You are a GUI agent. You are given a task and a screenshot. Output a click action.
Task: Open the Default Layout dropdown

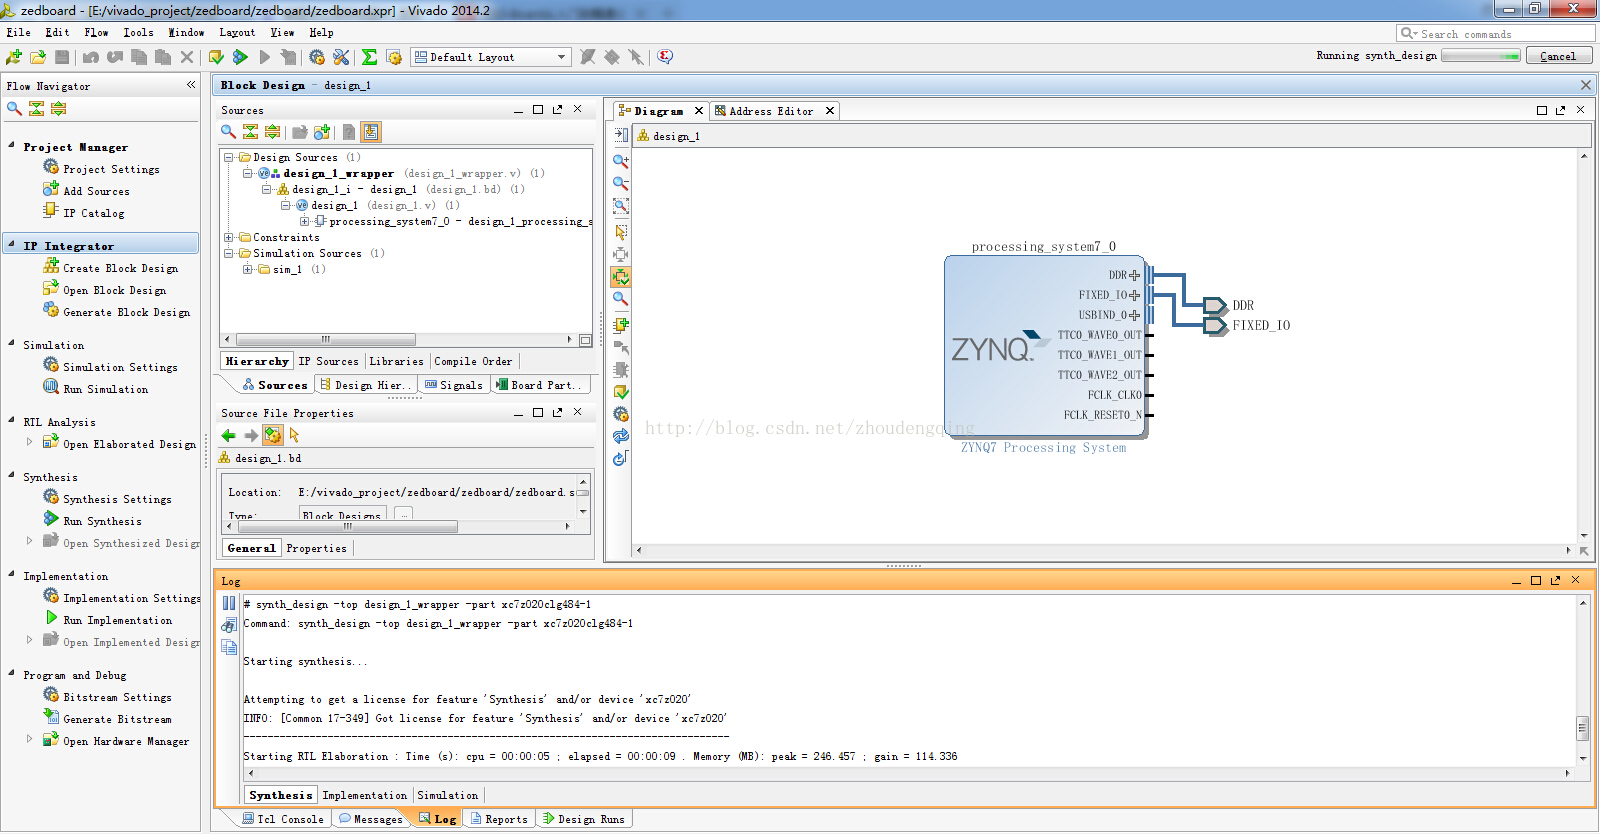(x=491, y=57)
